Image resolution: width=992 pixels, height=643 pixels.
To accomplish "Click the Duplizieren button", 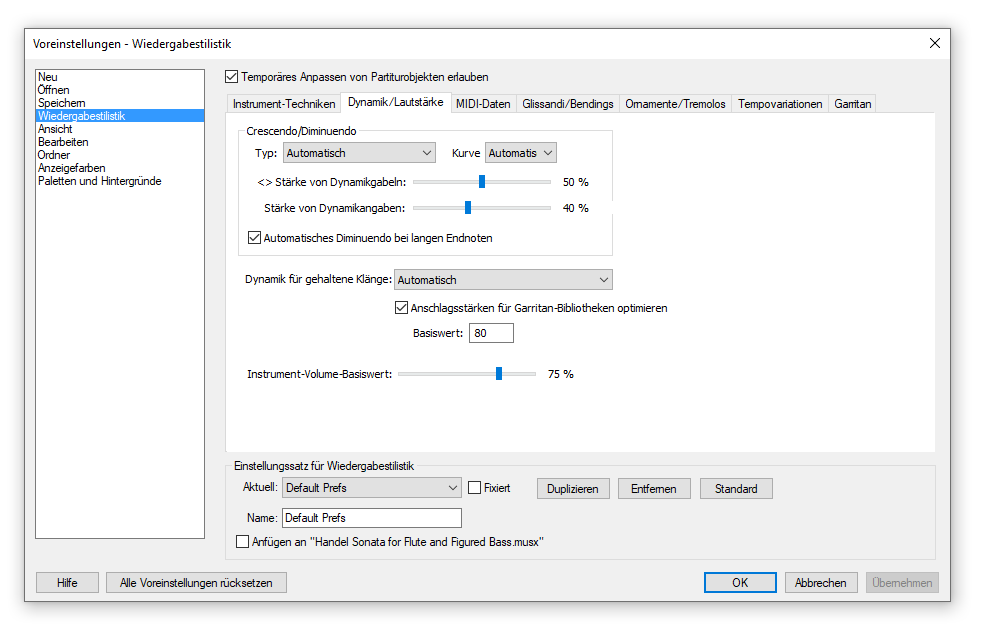I will tap(573, 489).
